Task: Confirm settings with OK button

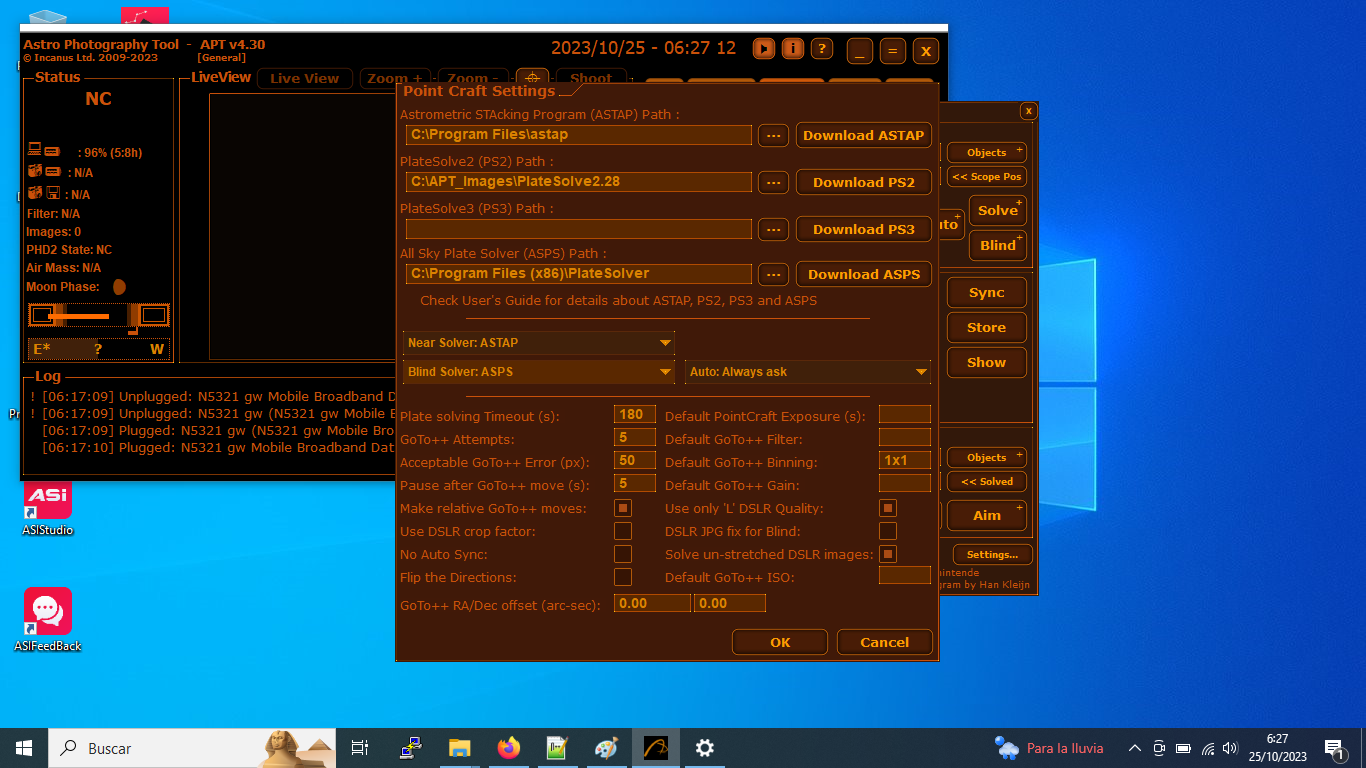Action: [x=780, y=642]
